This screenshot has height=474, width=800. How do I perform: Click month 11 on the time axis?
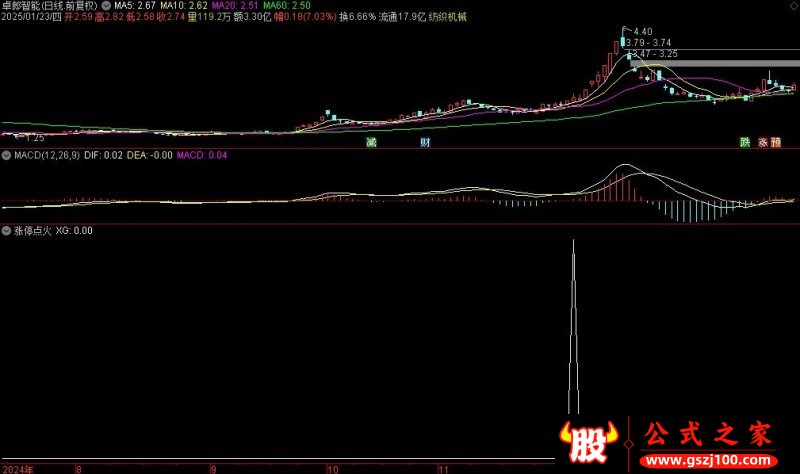[x=443, y=469]
